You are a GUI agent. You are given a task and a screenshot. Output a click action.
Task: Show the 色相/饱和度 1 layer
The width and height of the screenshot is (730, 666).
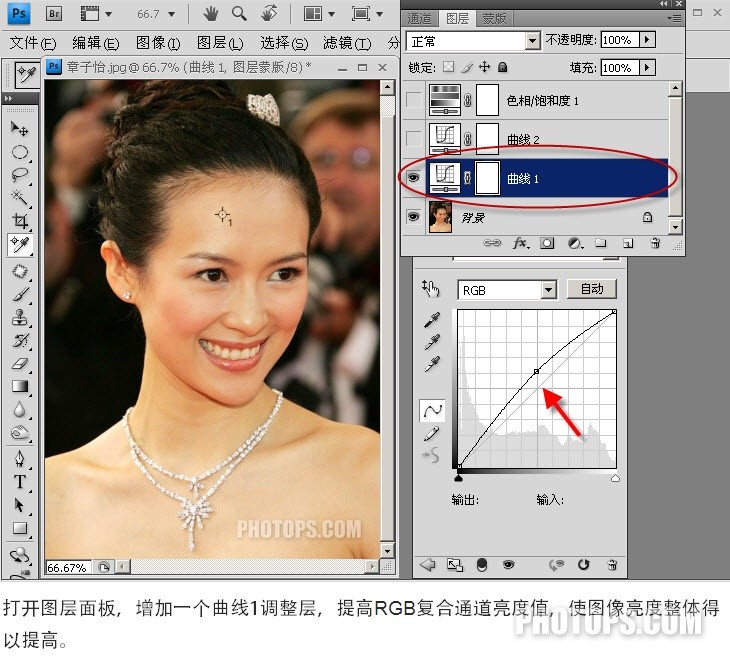click(x=413, y=100)
